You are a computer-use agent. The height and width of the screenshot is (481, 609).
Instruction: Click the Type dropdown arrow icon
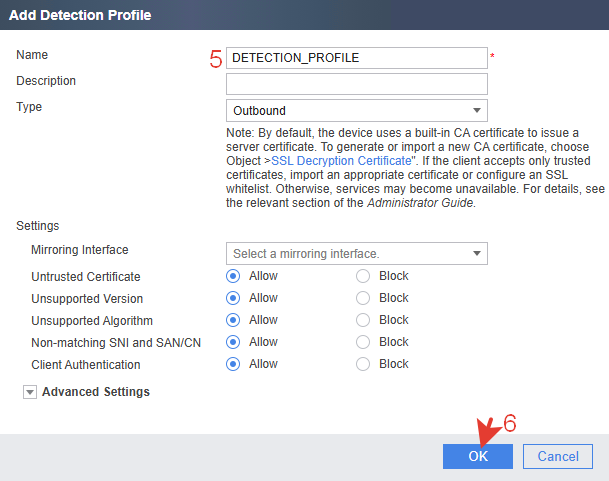tap(477, 111)
